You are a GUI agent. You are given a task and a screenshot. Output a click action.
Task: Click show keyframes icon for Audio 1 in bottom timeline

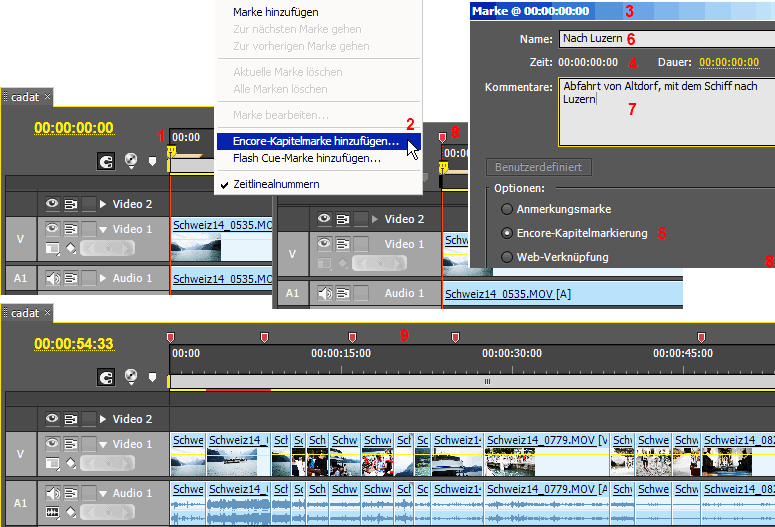(71, 512)
